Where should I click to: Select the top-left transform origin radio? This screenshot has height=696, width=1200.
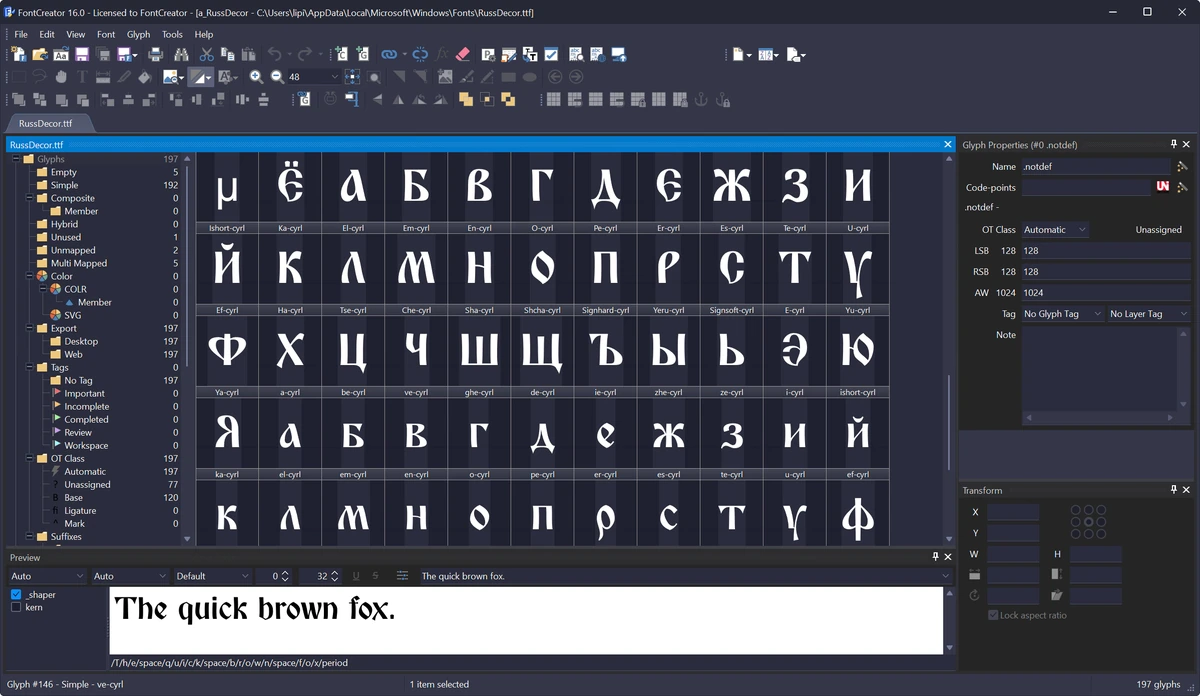pos(1075,509)
